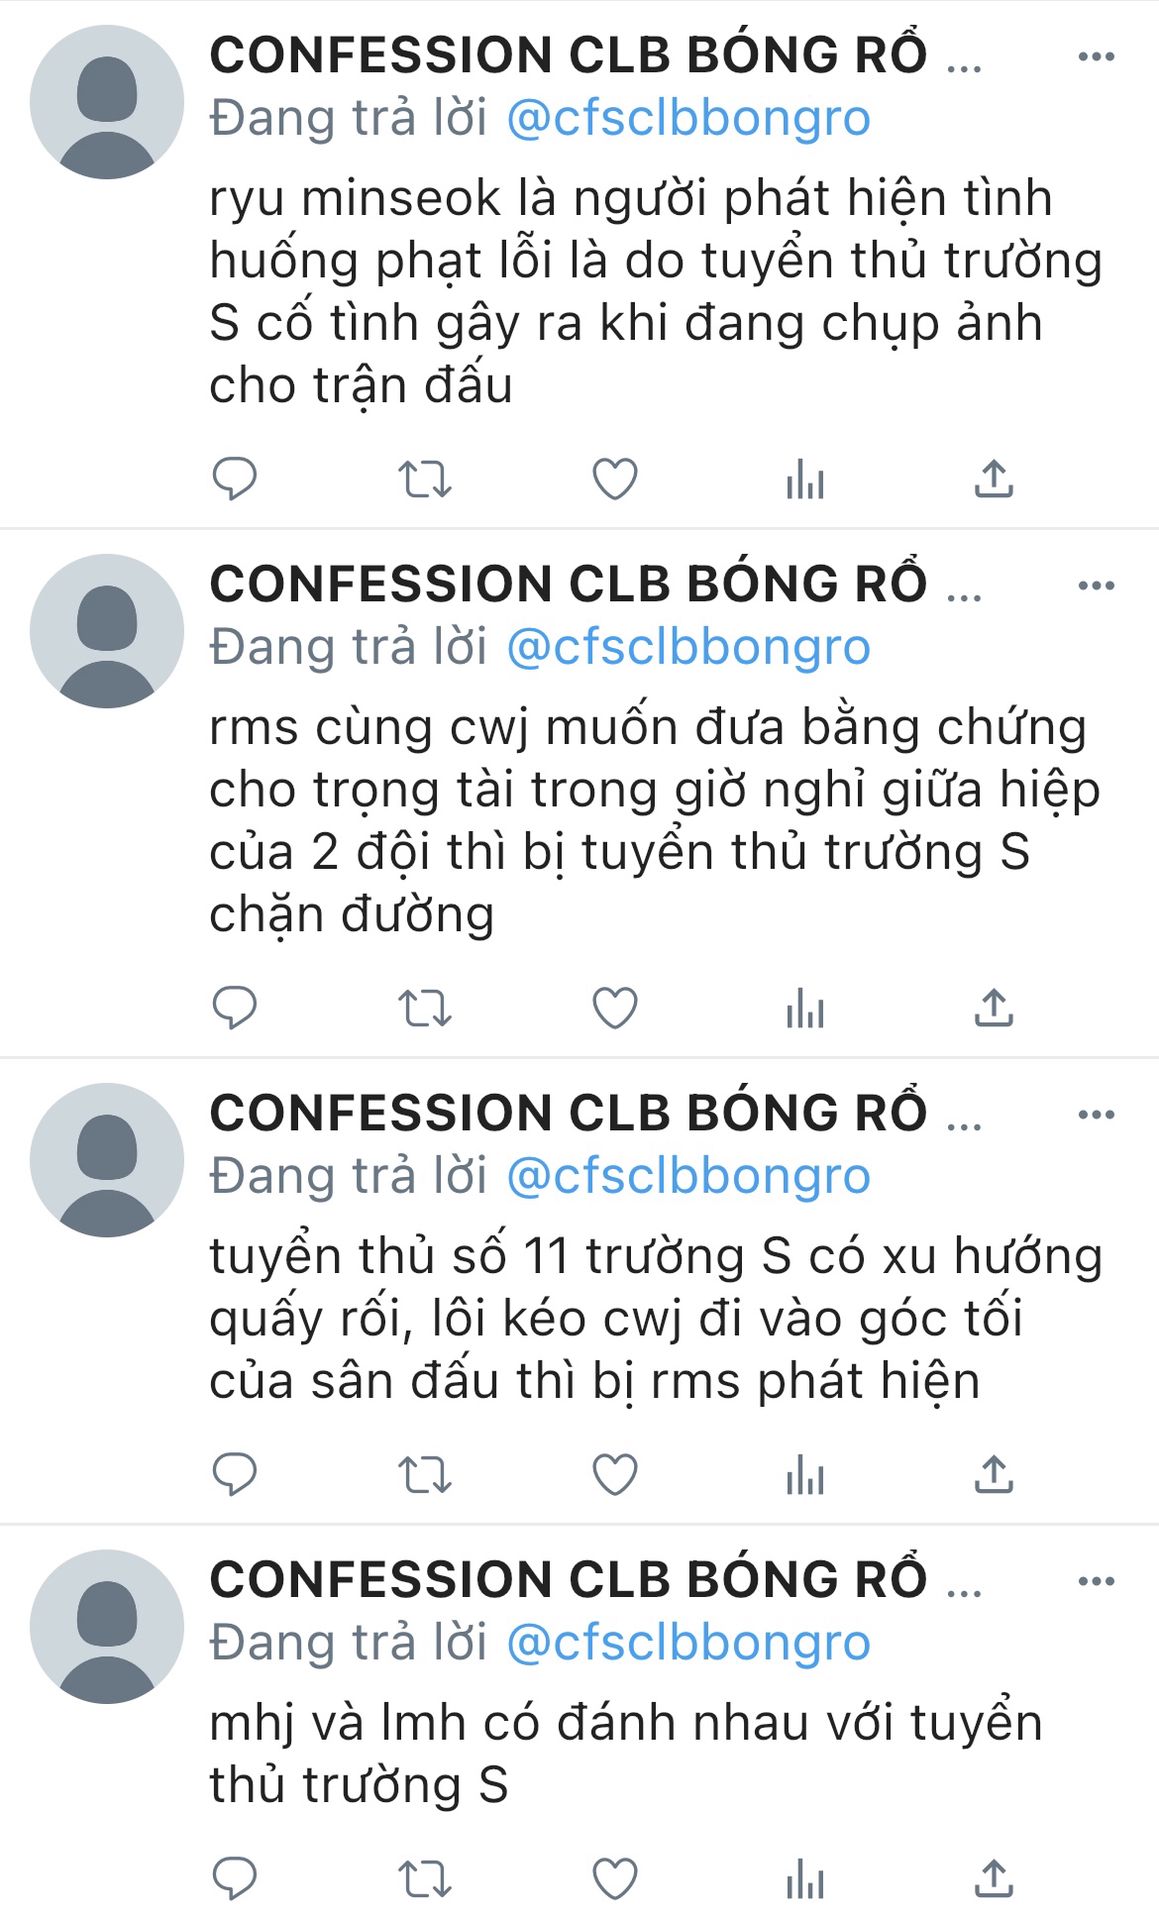The image size is (1159, 1920).
Task: Open more options for the 'tuyển thủ số 11' tweet
Action: point(1096,1114)
